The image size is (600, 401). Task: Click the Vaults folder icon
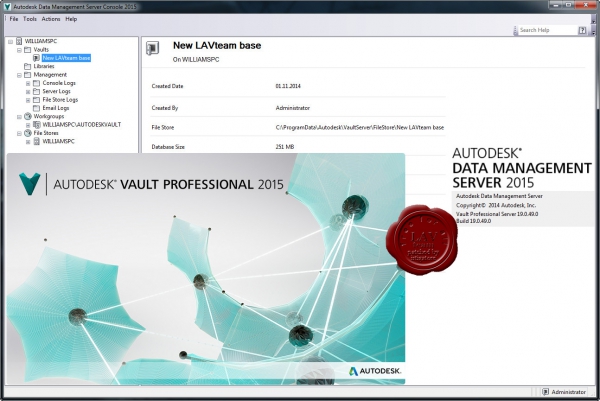pos(28,49)
